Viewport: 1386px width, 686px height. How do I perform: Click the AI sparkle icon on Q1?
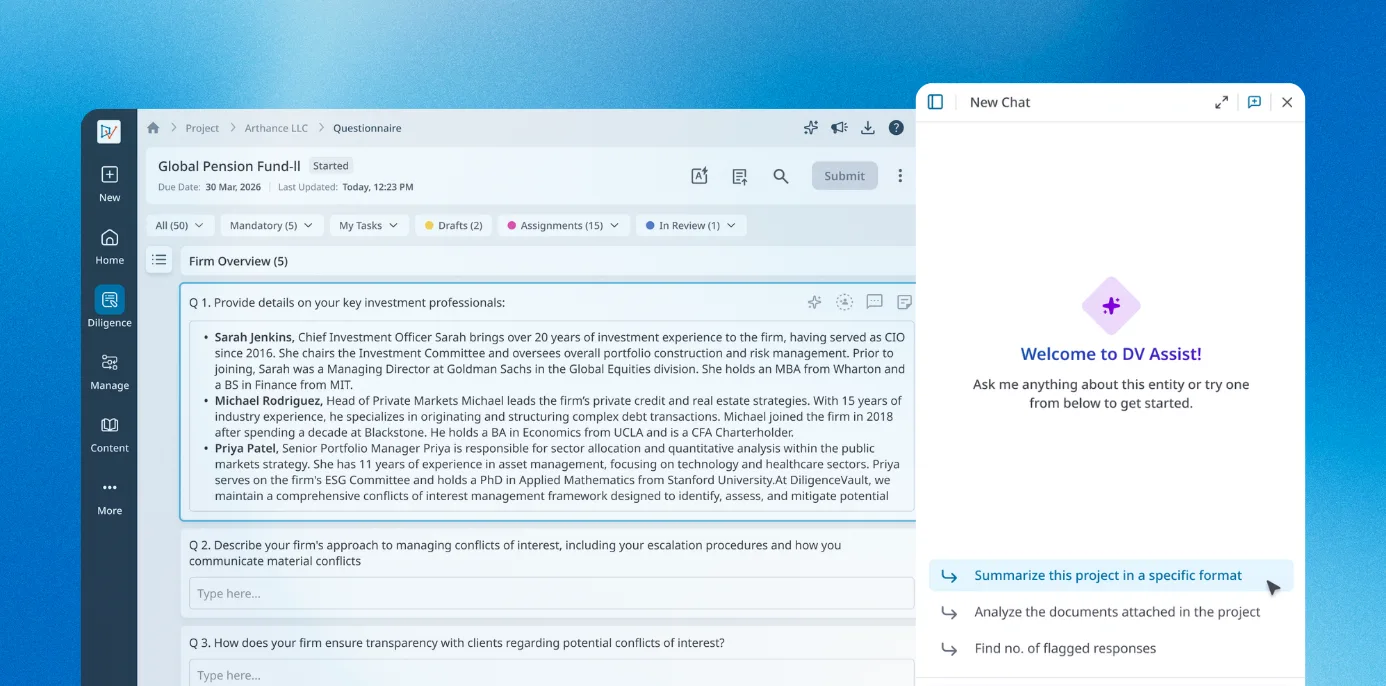click(x=814, y=302)
